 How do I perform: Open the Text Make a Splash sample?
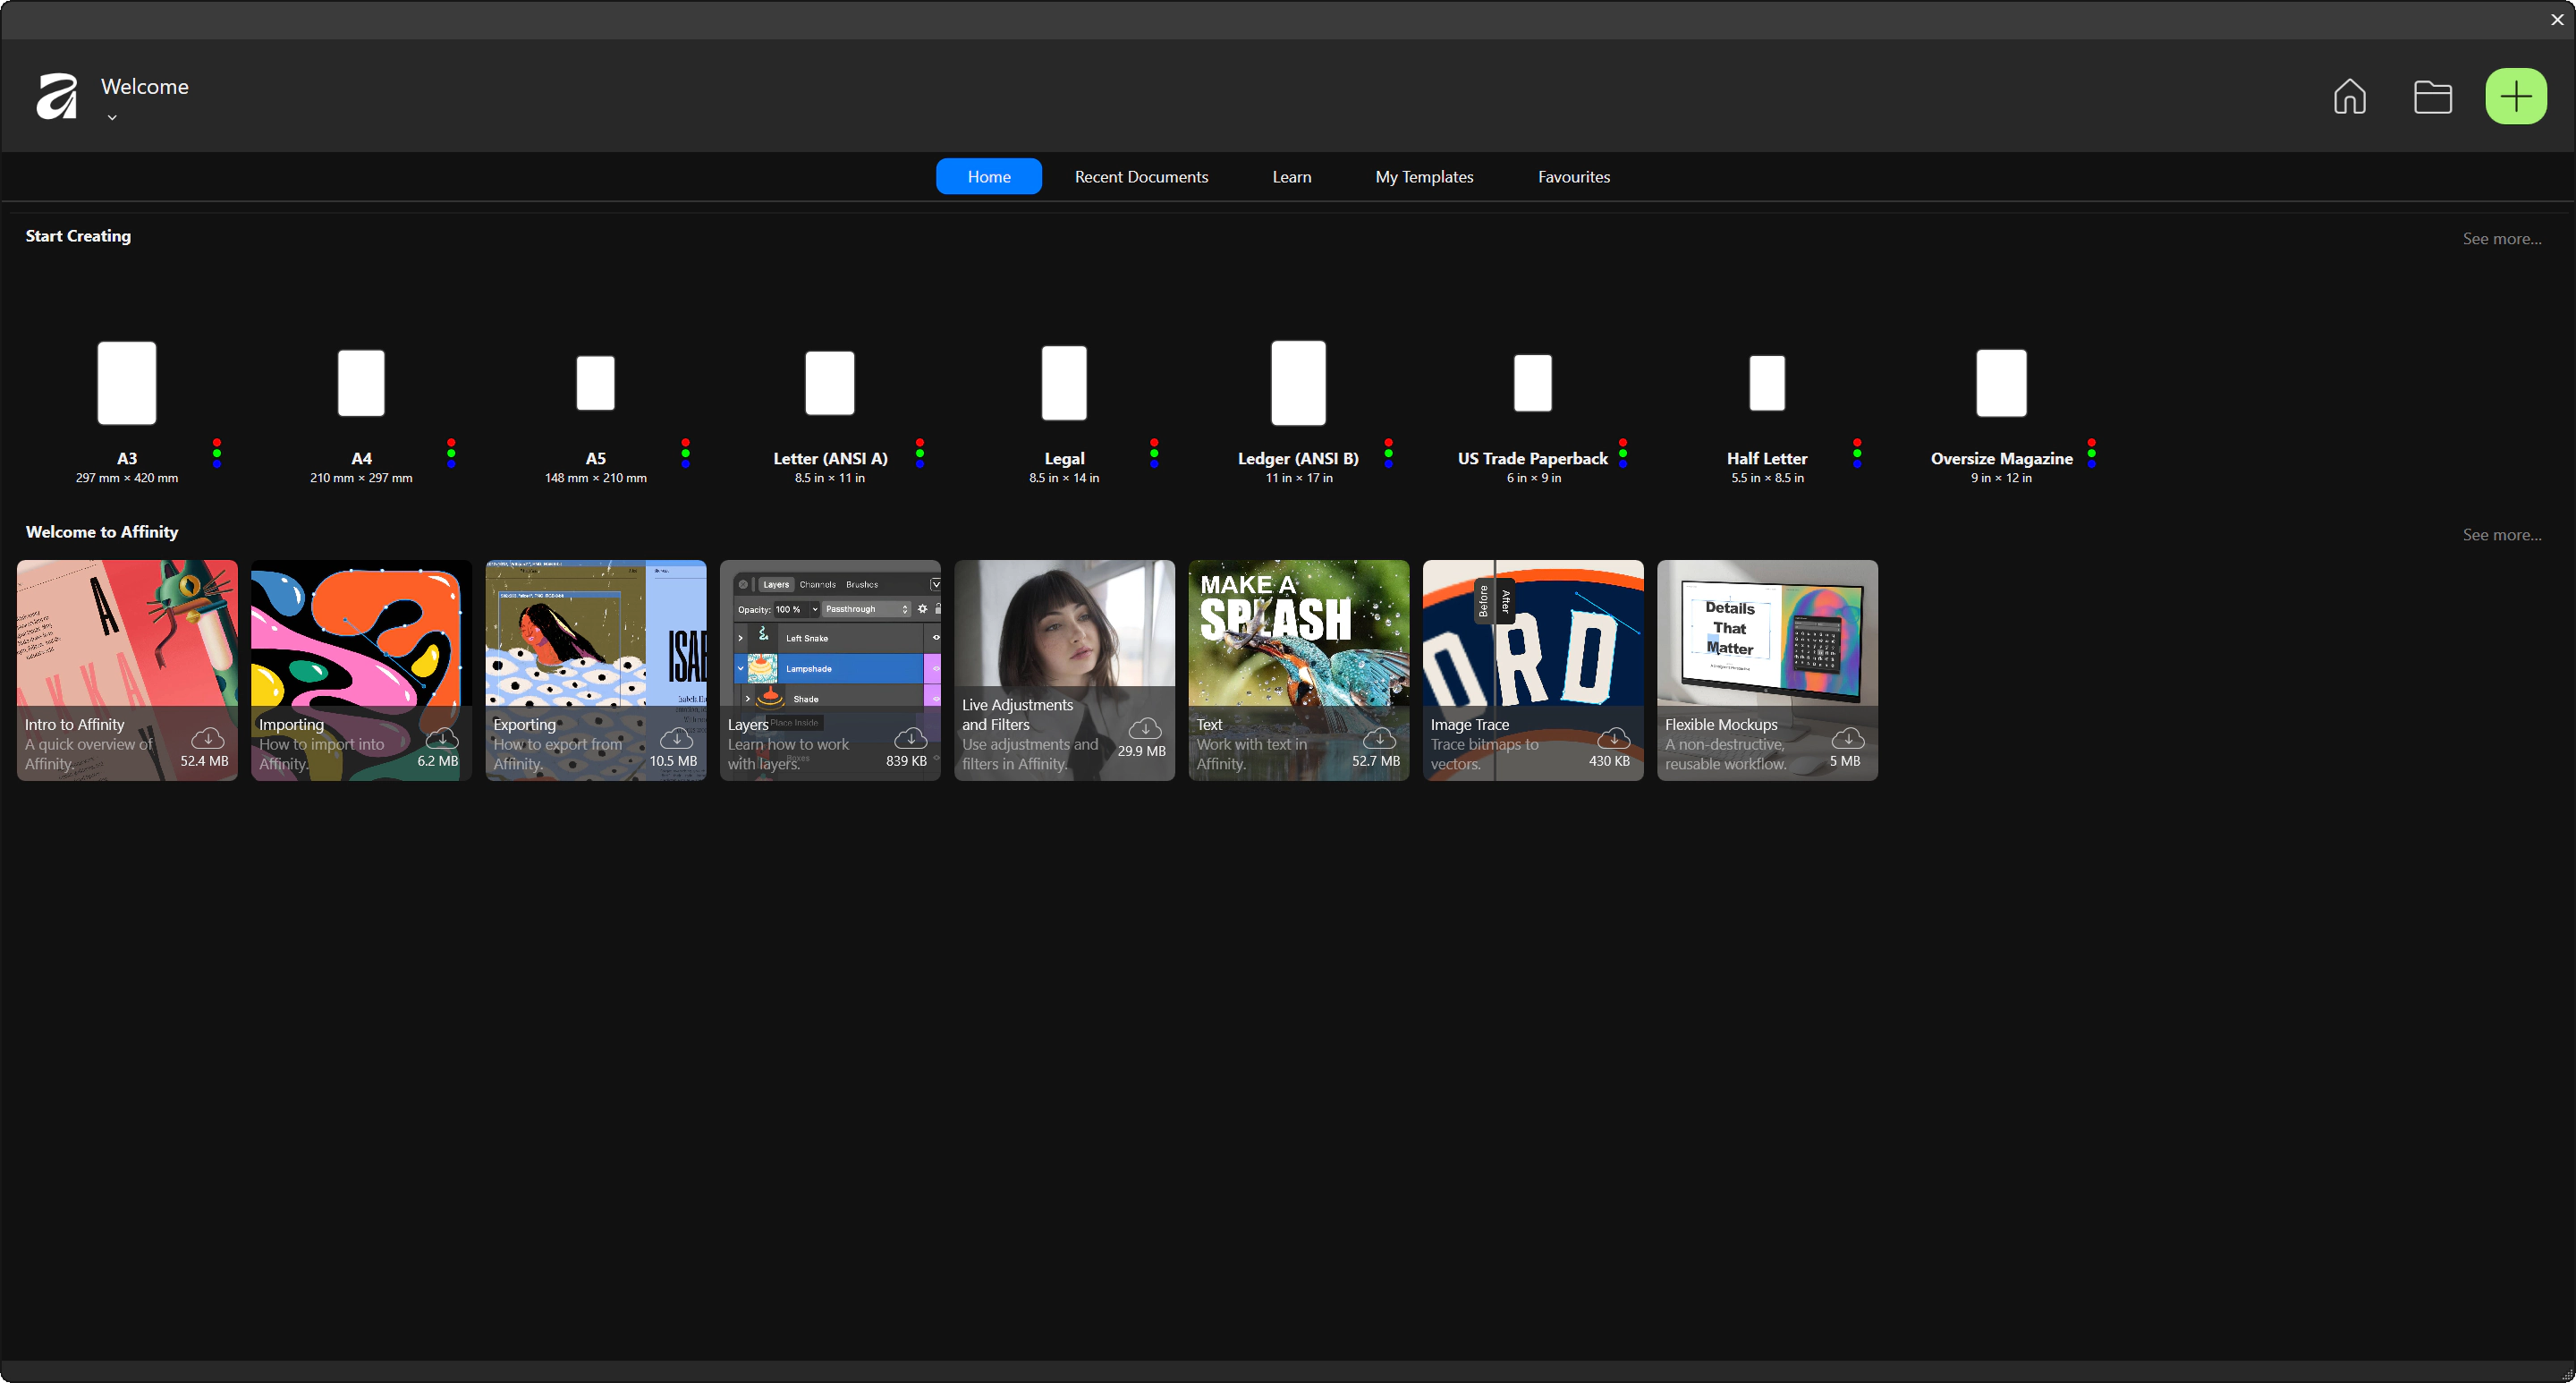coord(1298,650)
